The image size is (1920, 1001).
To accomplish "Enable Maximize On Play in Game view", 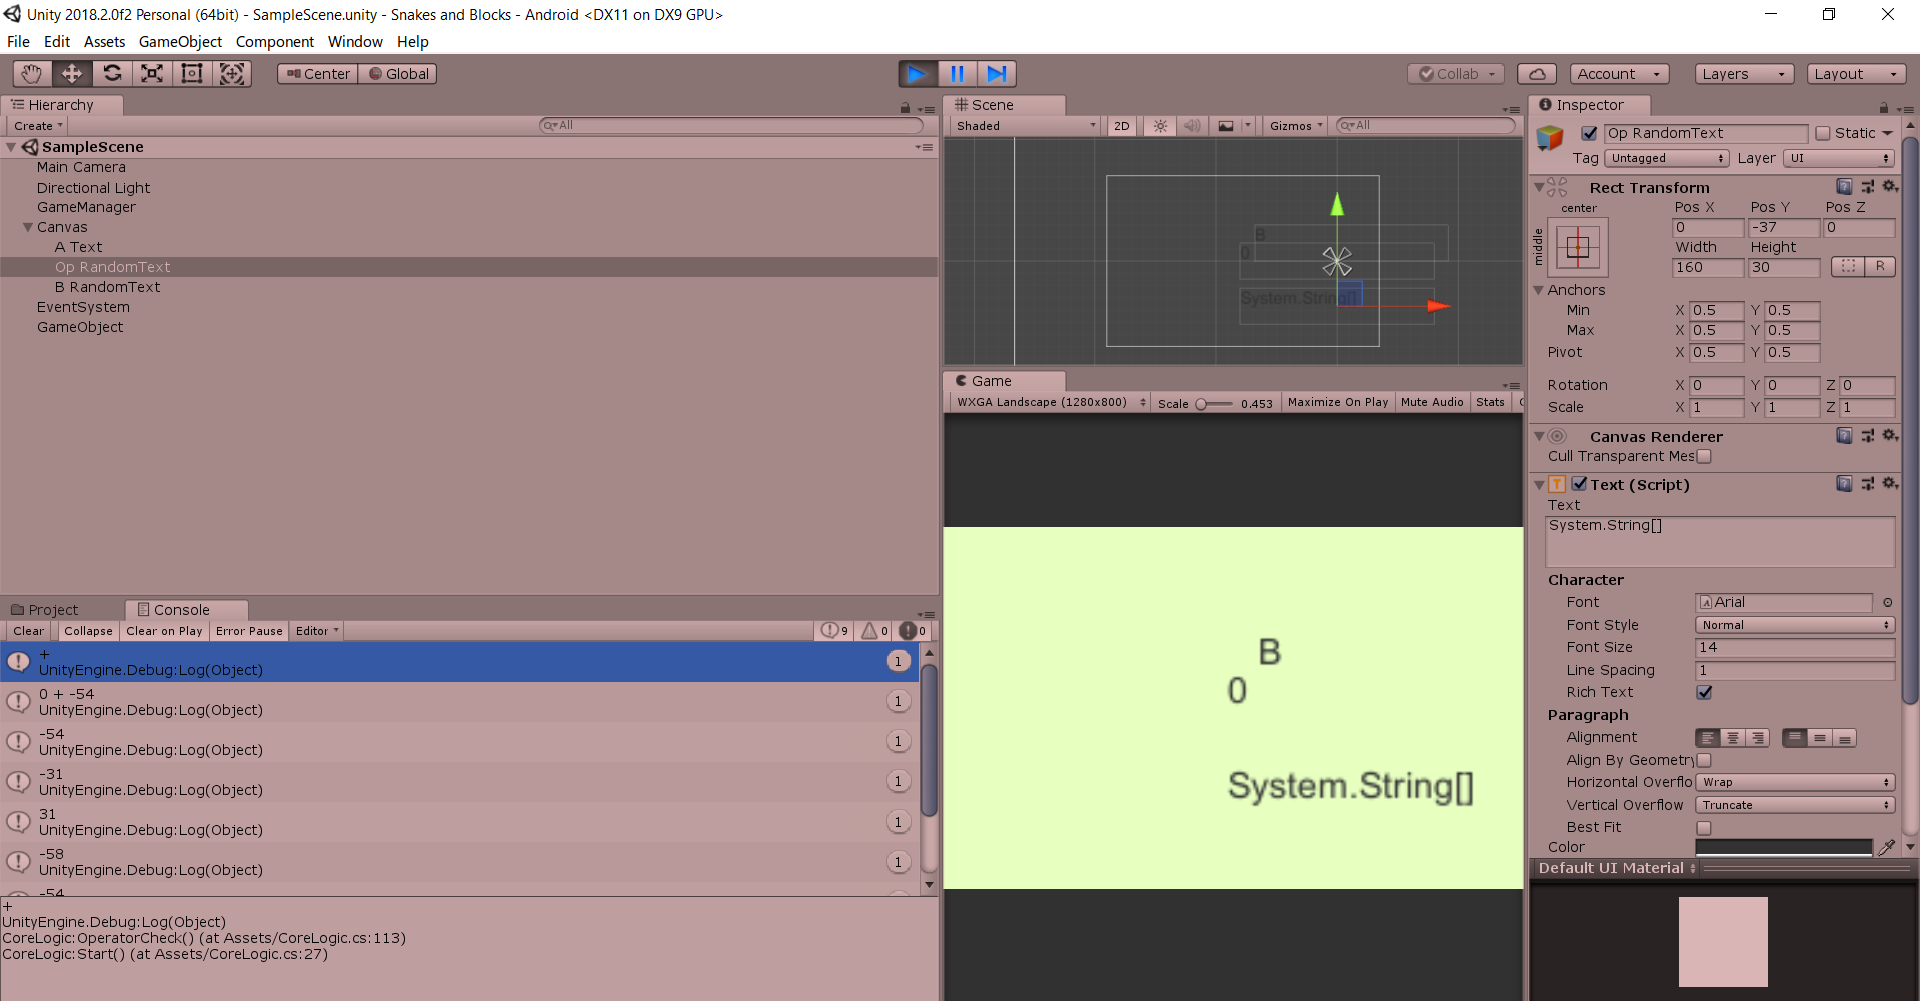I will coord(1337,402).
